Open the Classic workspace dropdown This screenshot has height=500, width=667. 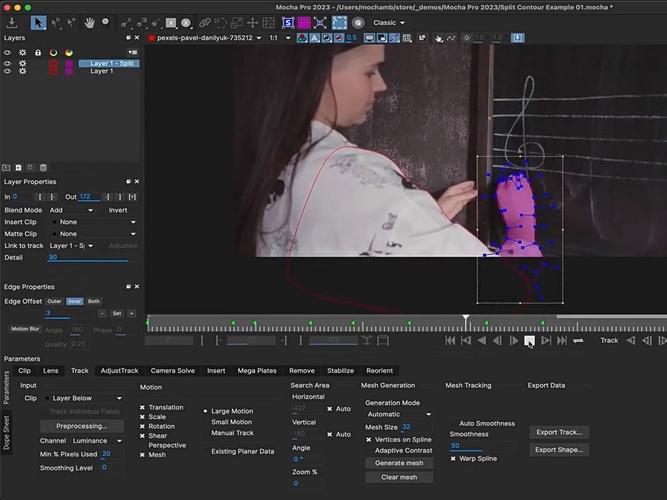coord(388,23)
